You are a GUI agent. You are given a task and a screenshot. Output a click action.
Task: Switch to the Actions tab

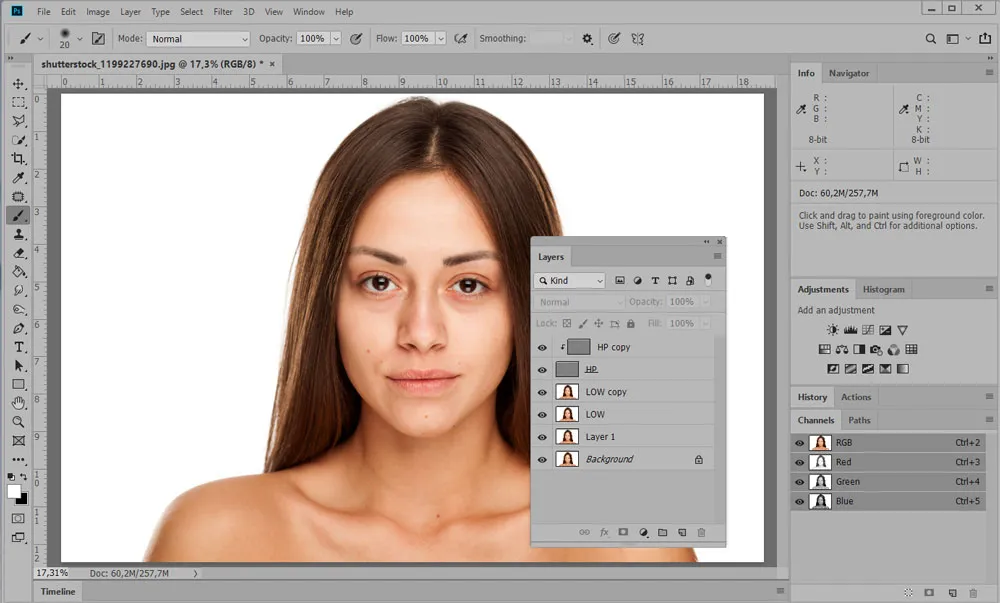tap(856, 397)
